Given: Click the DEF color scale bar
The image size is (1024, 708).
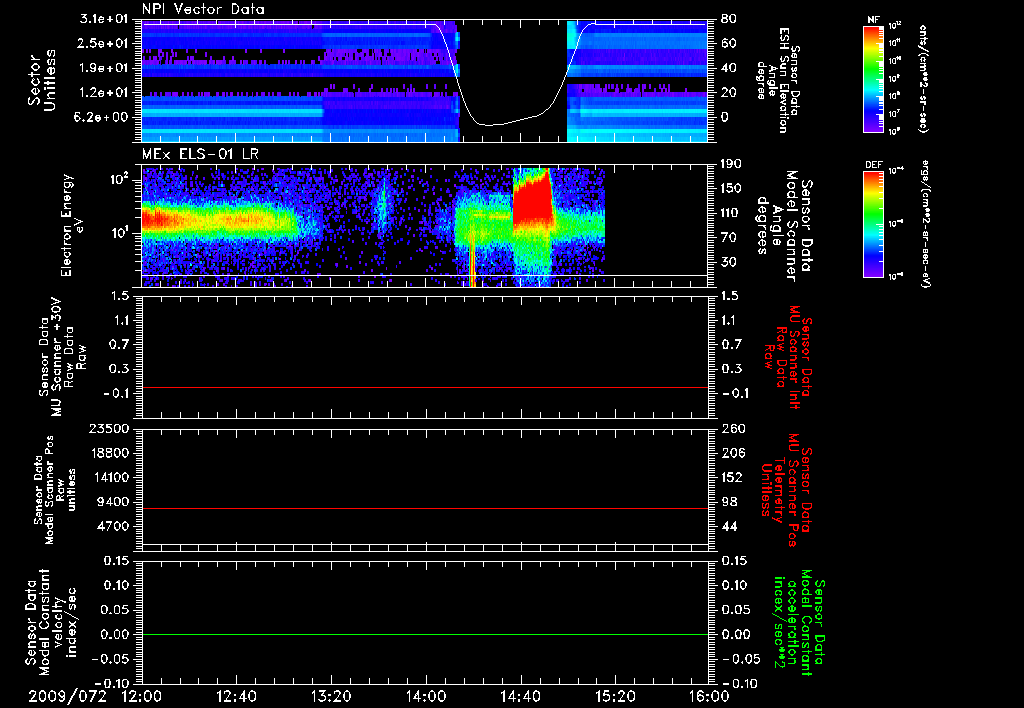Looking at the screenshot, I should point(873,224).
